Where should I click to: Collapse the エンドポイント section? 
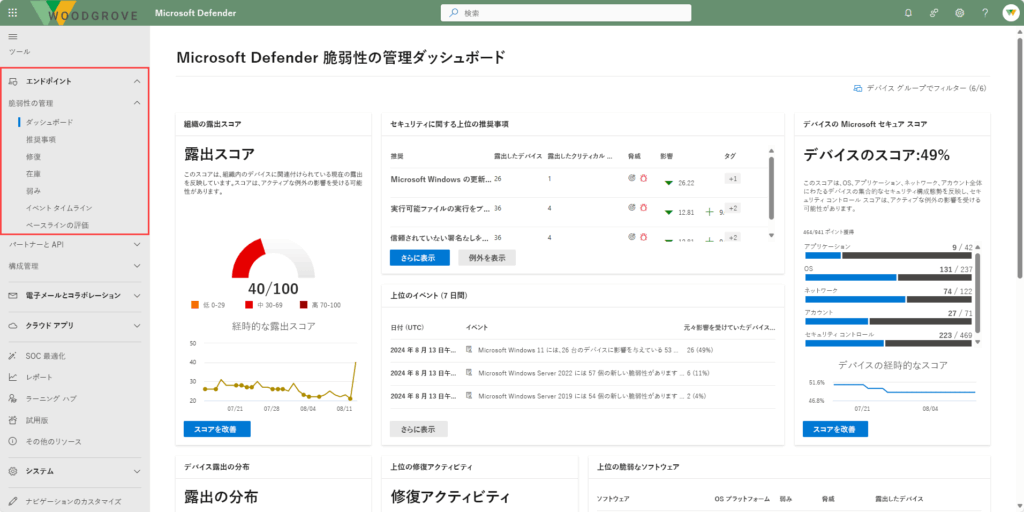pos(137,81)
